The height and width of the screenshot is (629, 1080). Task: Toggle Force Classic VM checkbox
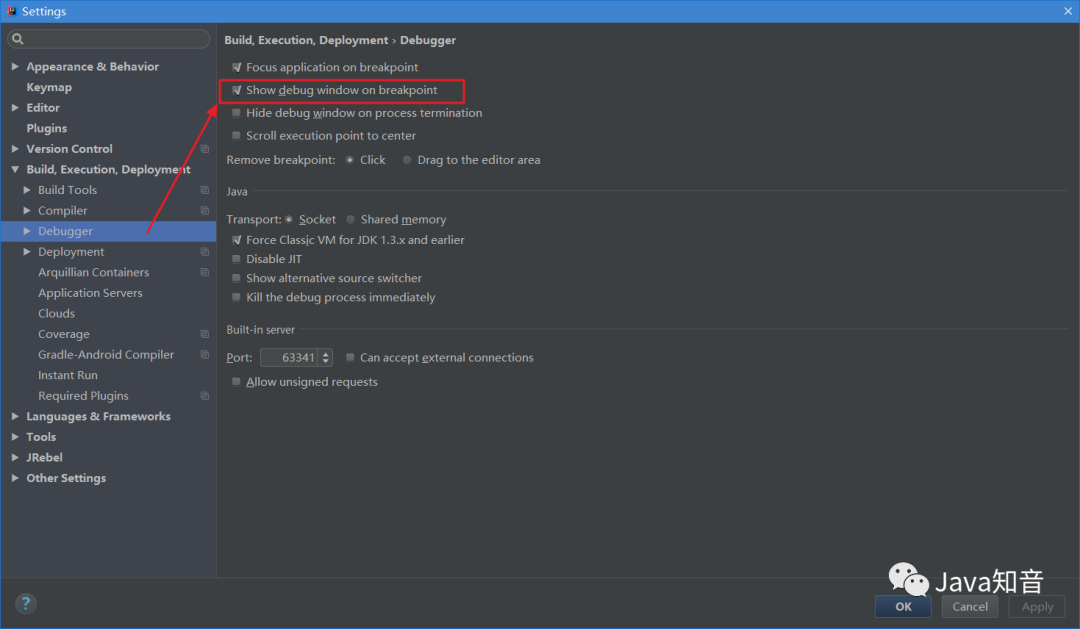(236, 240)
